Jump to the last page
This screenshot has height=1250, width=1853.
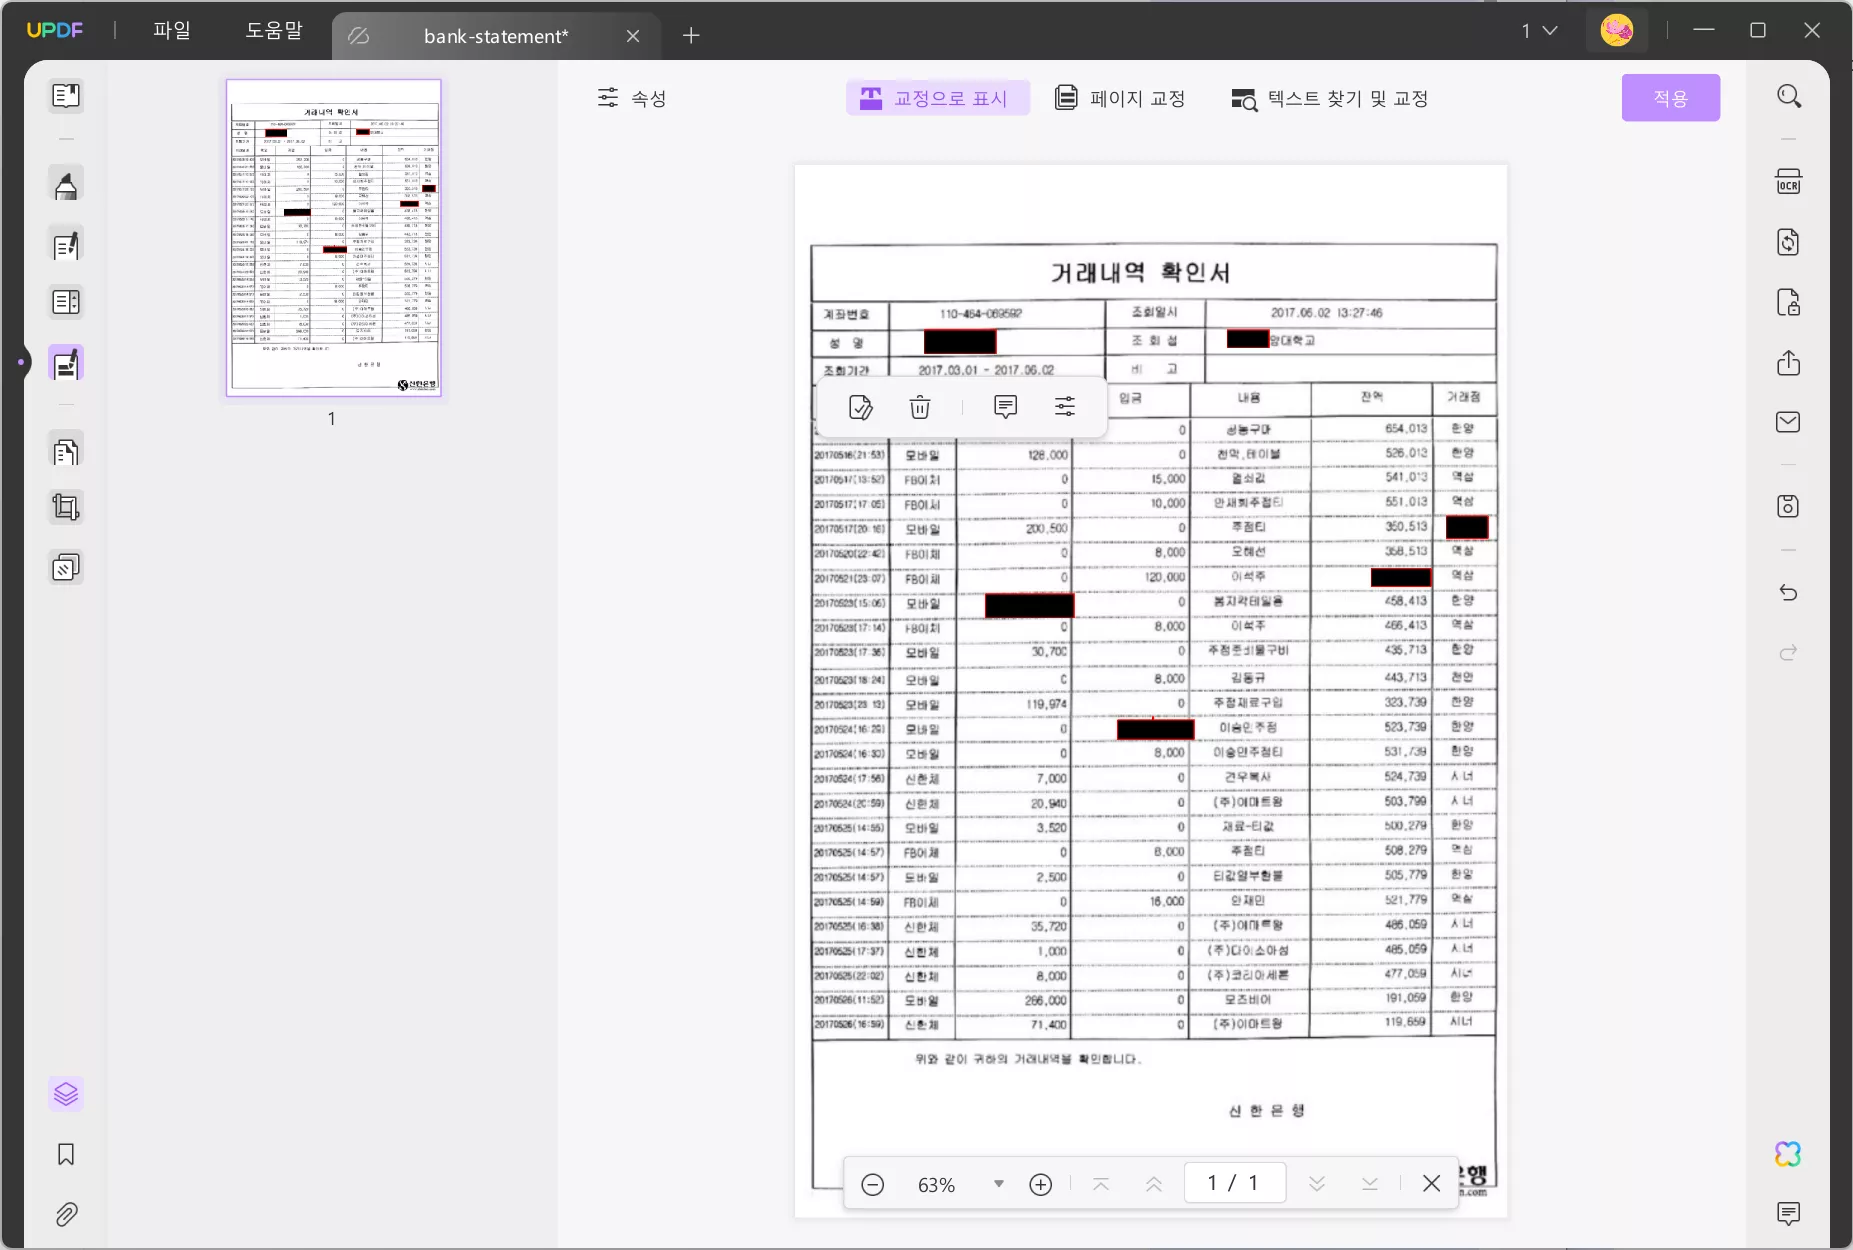(1370, 1185)
